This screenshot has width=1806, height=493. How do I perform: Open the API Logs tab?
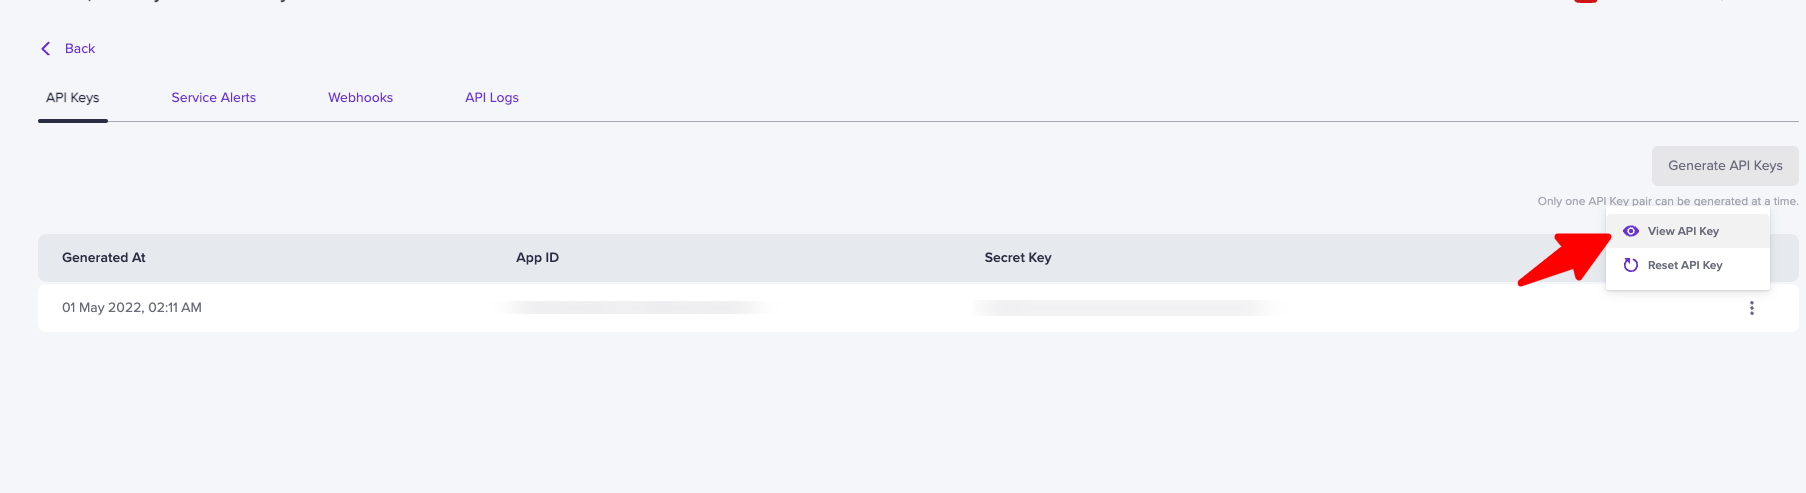point(491,98)
